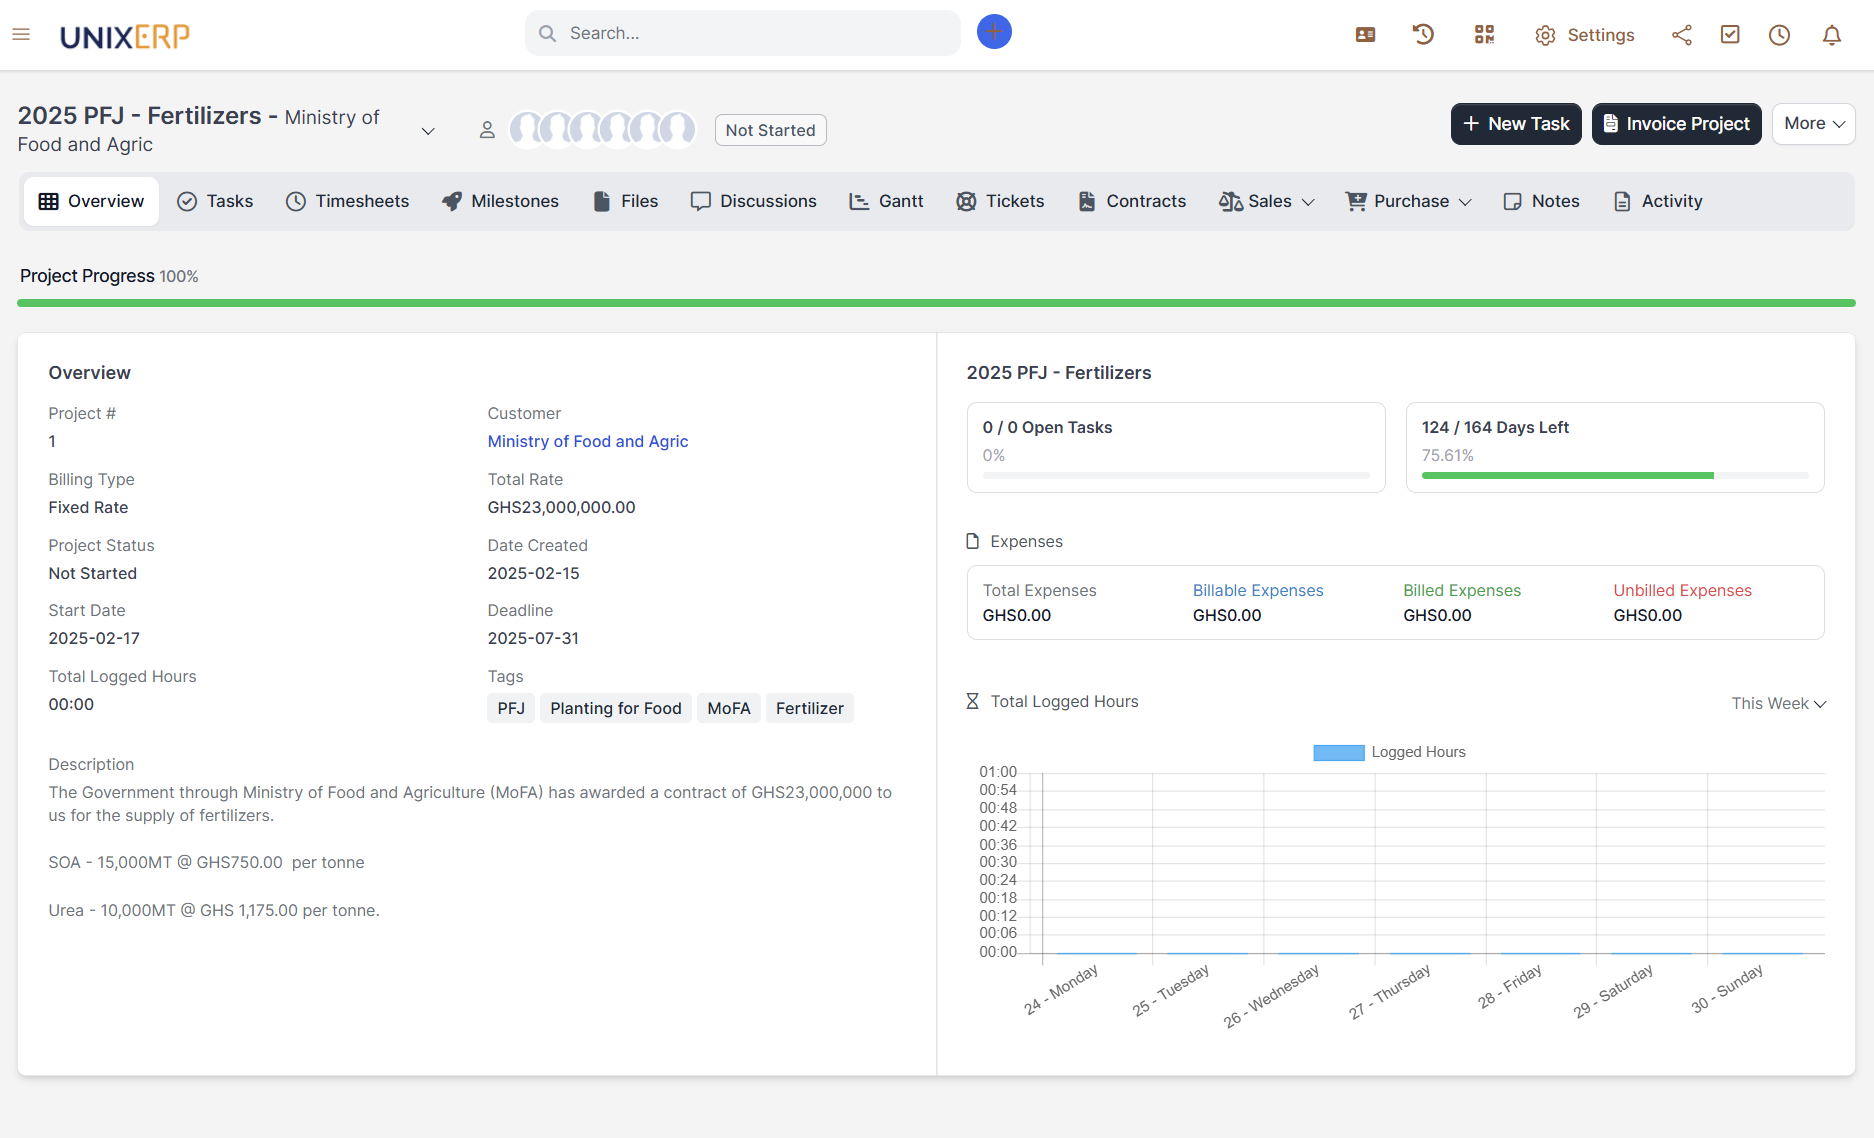Open the Notes tab

[x=1541, y=201]
